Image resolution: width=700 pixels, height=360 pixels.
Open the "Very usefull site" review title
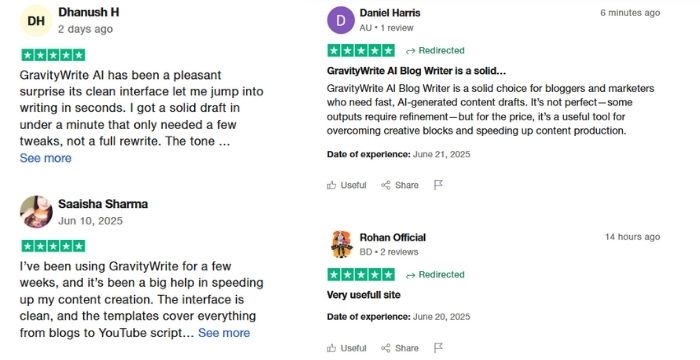363,295
